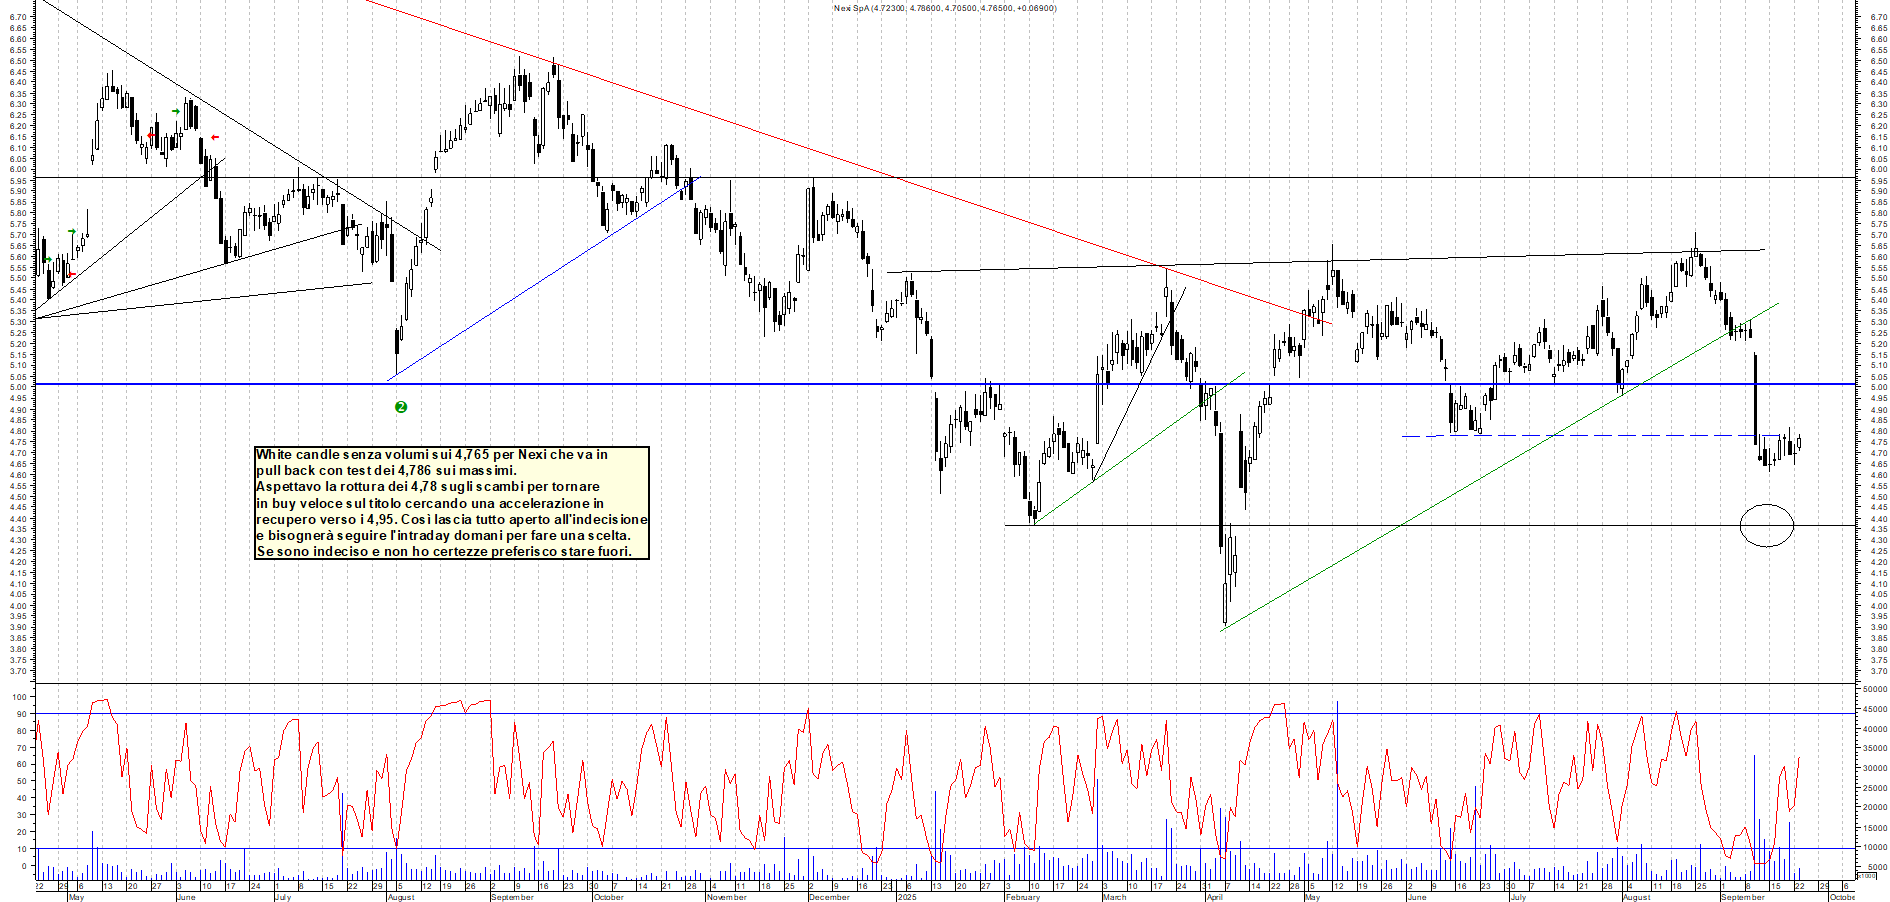Click the March month label
1890x902 pixels.
[x=1115, y=897]
